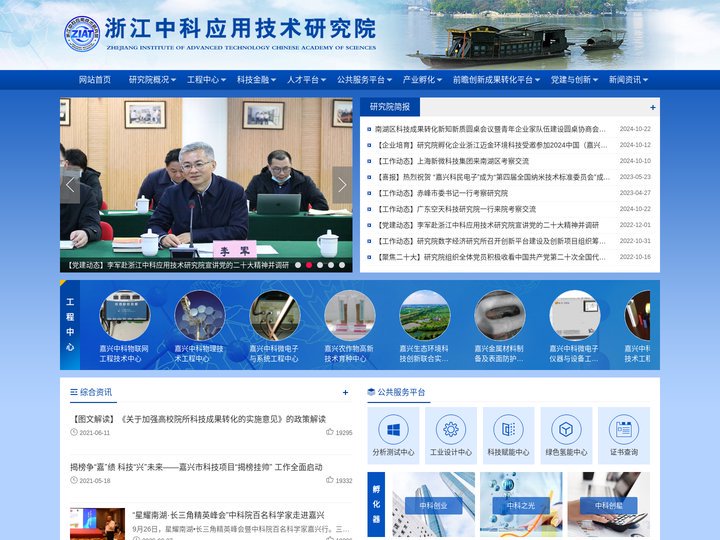Select third carousel dot indicator

point(320,265)
